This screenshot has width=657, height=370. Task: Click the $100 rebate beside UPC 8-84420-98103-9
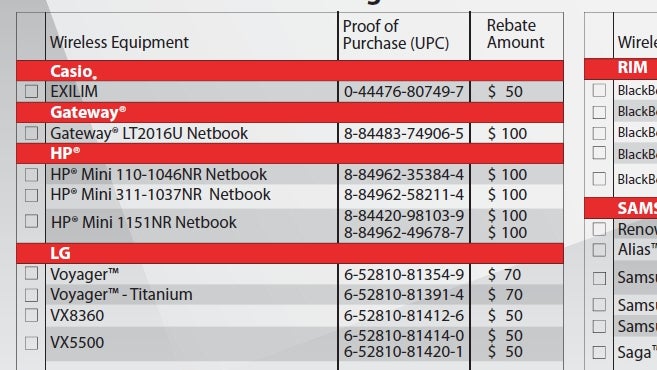pos(507,216)
